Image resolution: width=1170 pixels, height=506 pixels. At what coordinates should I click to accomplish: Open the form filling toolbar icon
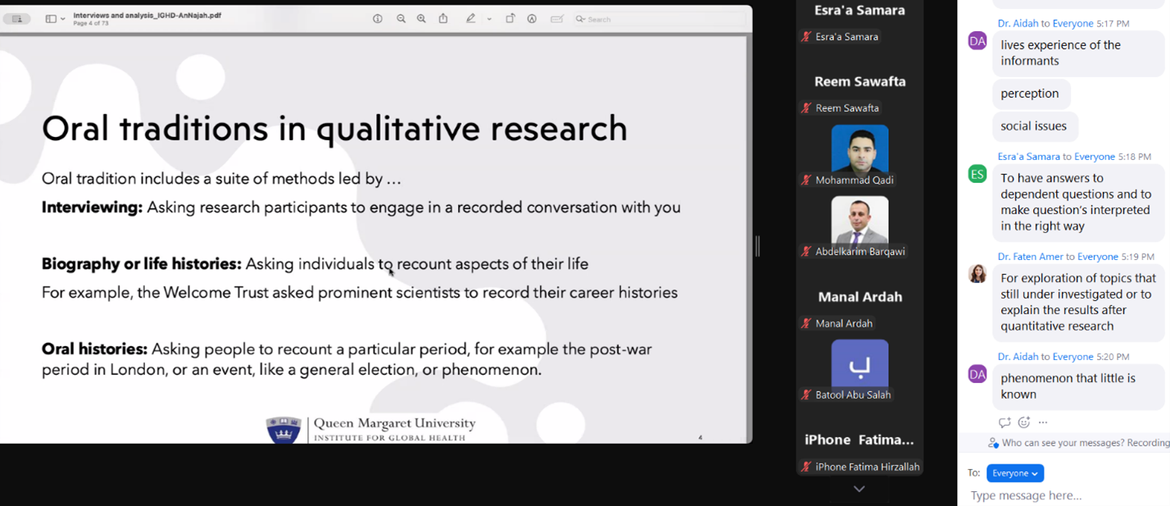557,19
